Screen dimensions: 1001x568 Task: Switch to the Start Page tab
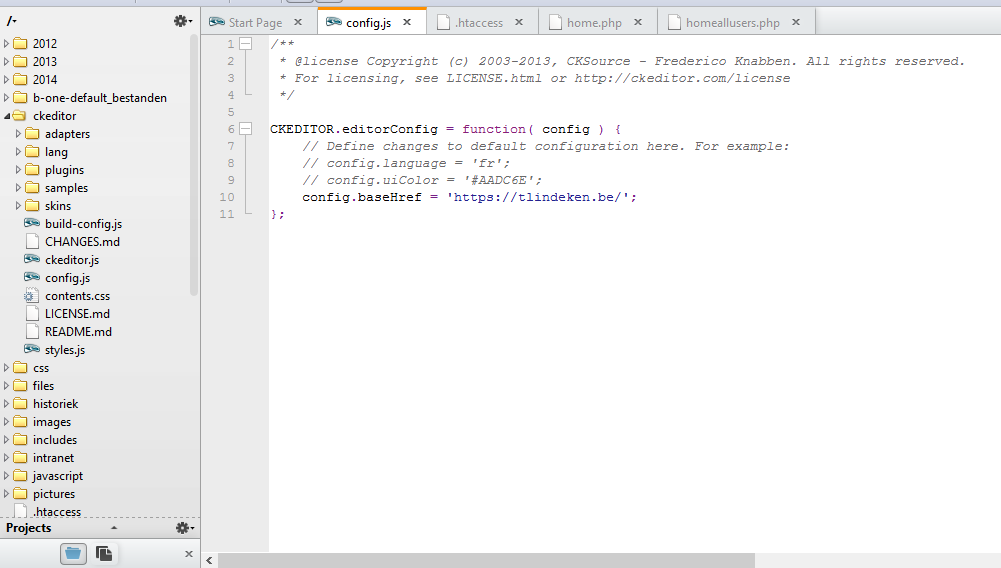254,22
